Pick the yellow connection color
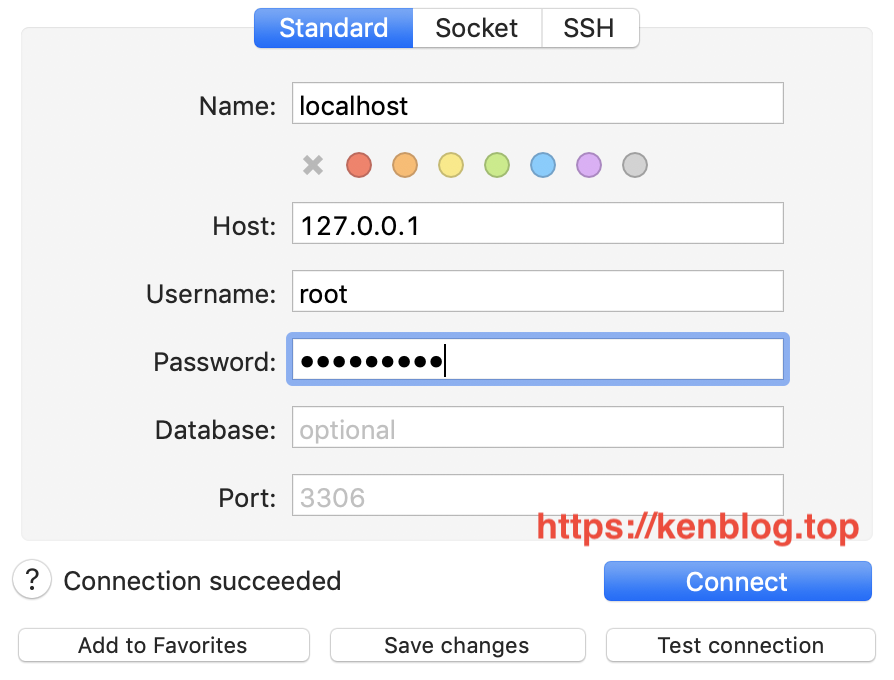This screenshot has height=680, width=894. point(451,165)
